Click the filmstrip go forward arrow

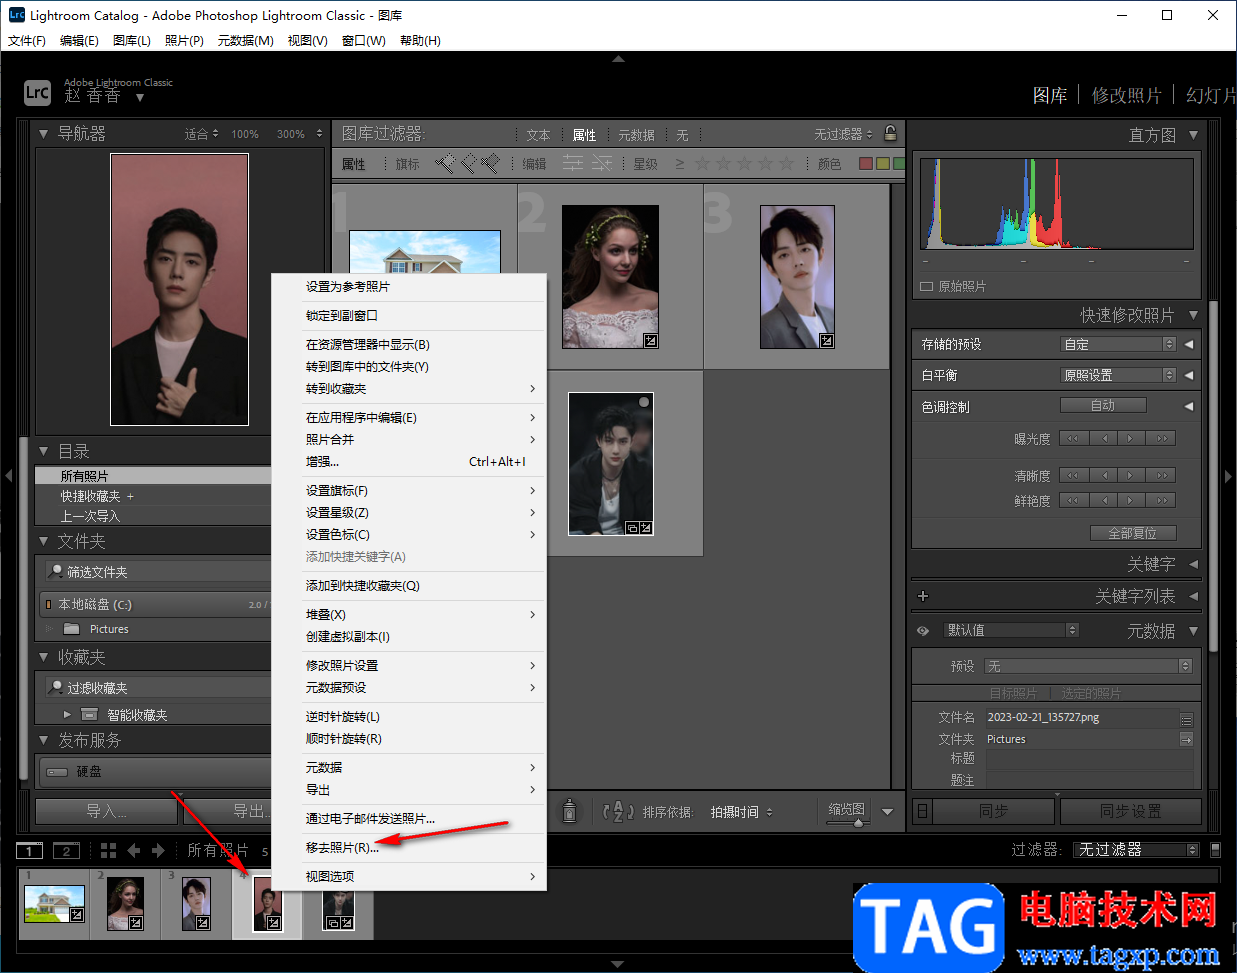pyautogui.click(x=158, y=850)
